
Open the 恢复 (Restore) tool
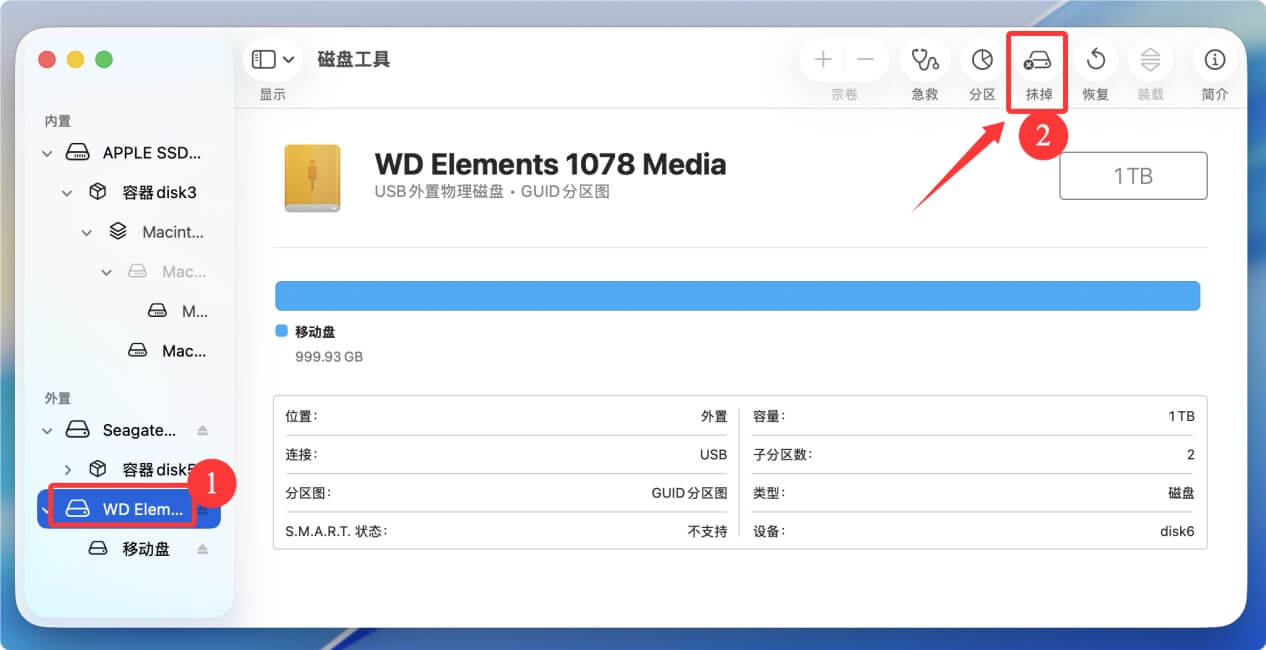[x=1095, y=60]
